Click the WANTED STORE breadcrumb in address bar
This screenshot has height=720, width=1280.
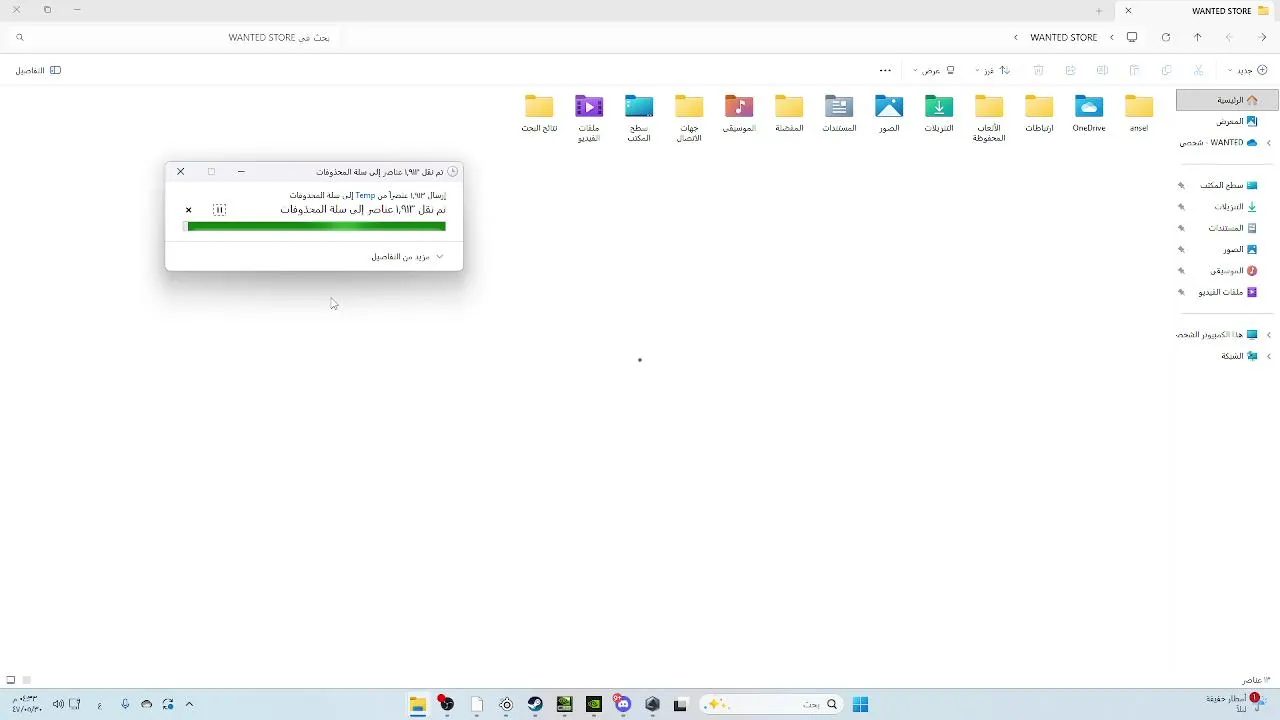1064,37
